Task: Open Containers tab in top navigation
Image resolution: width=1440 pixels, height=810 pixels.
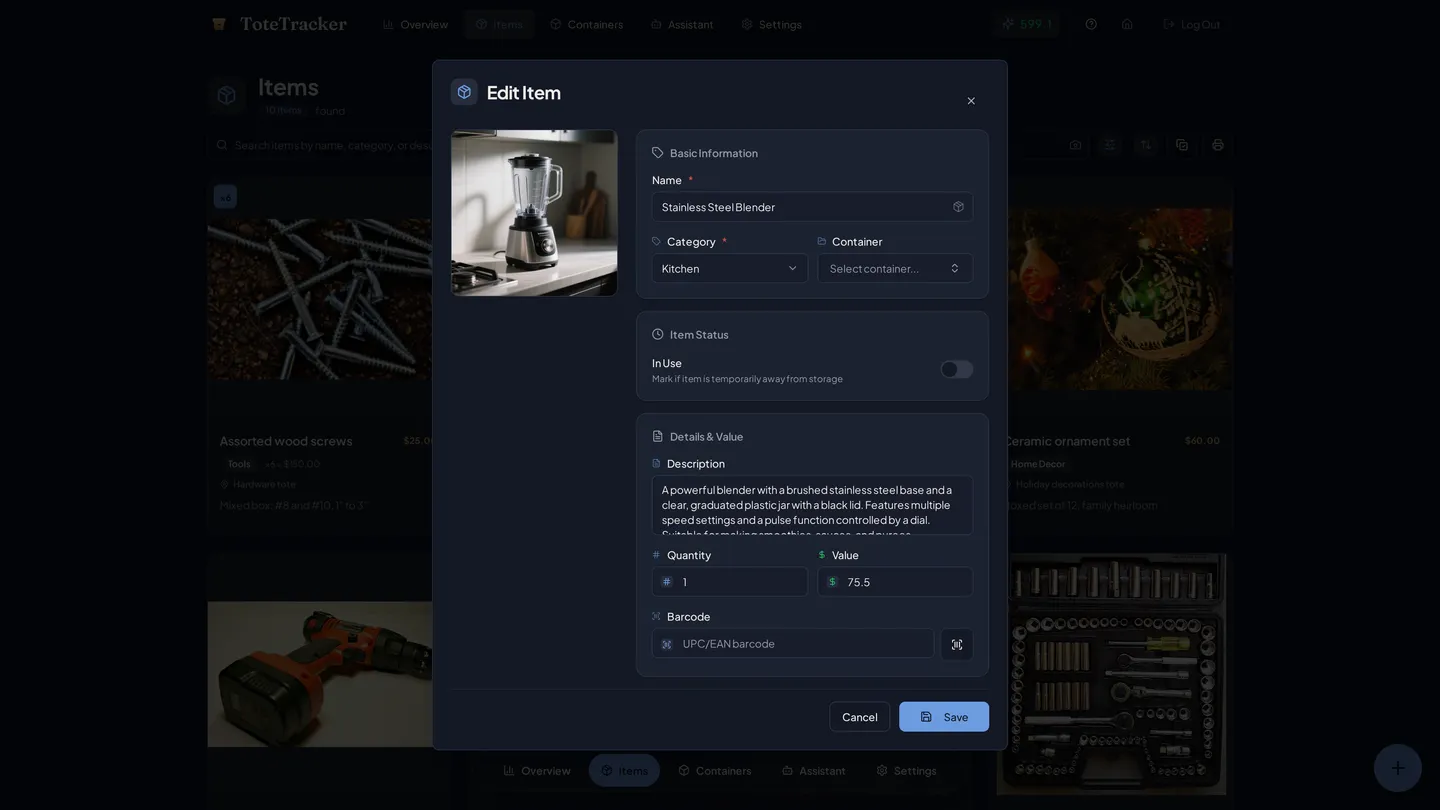Action: tap(587, 24)
